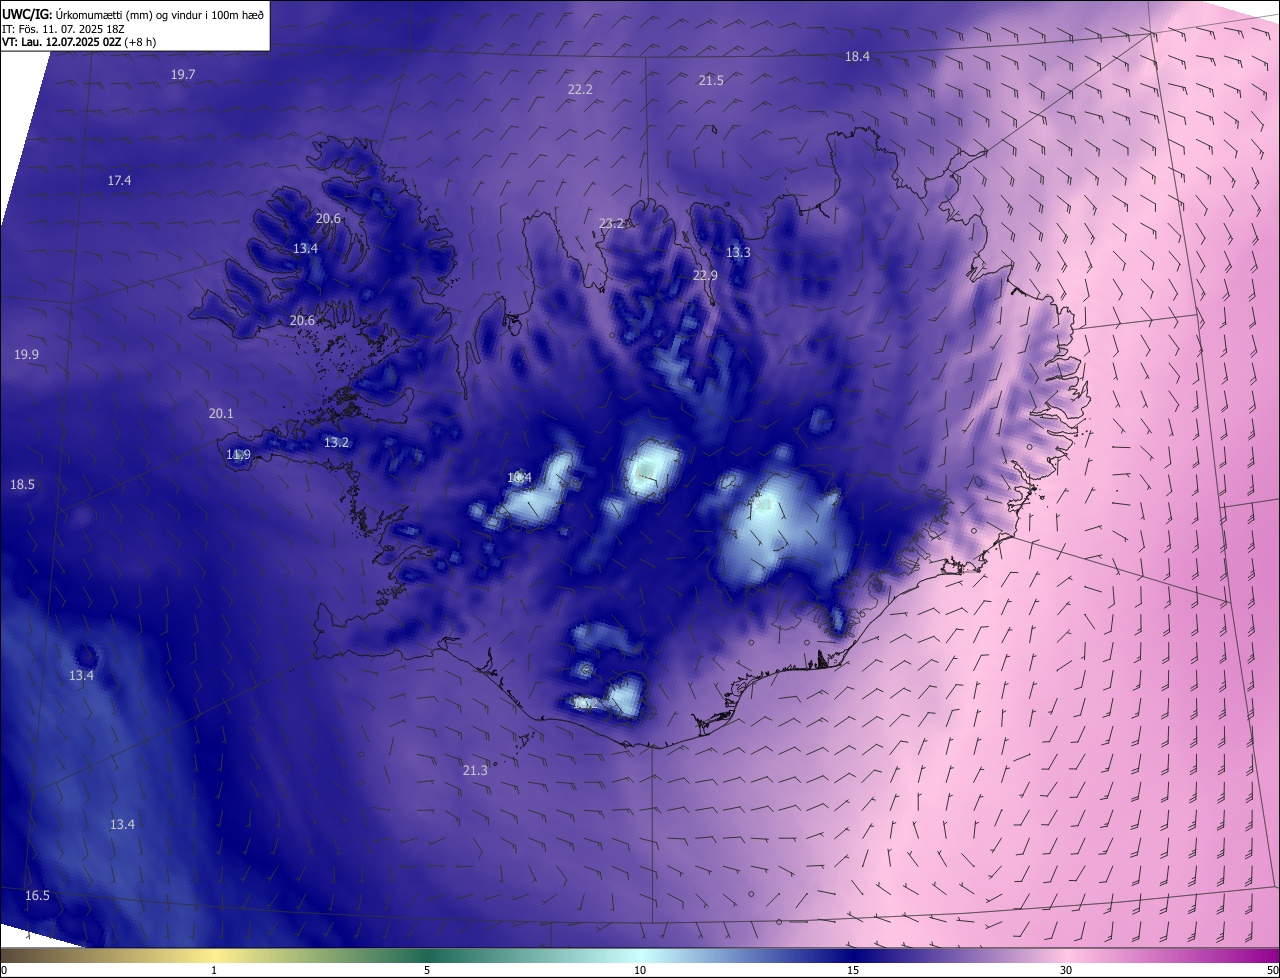Click the legend tick label 0
1280x978 pixels.
click(x=4, y=970)
